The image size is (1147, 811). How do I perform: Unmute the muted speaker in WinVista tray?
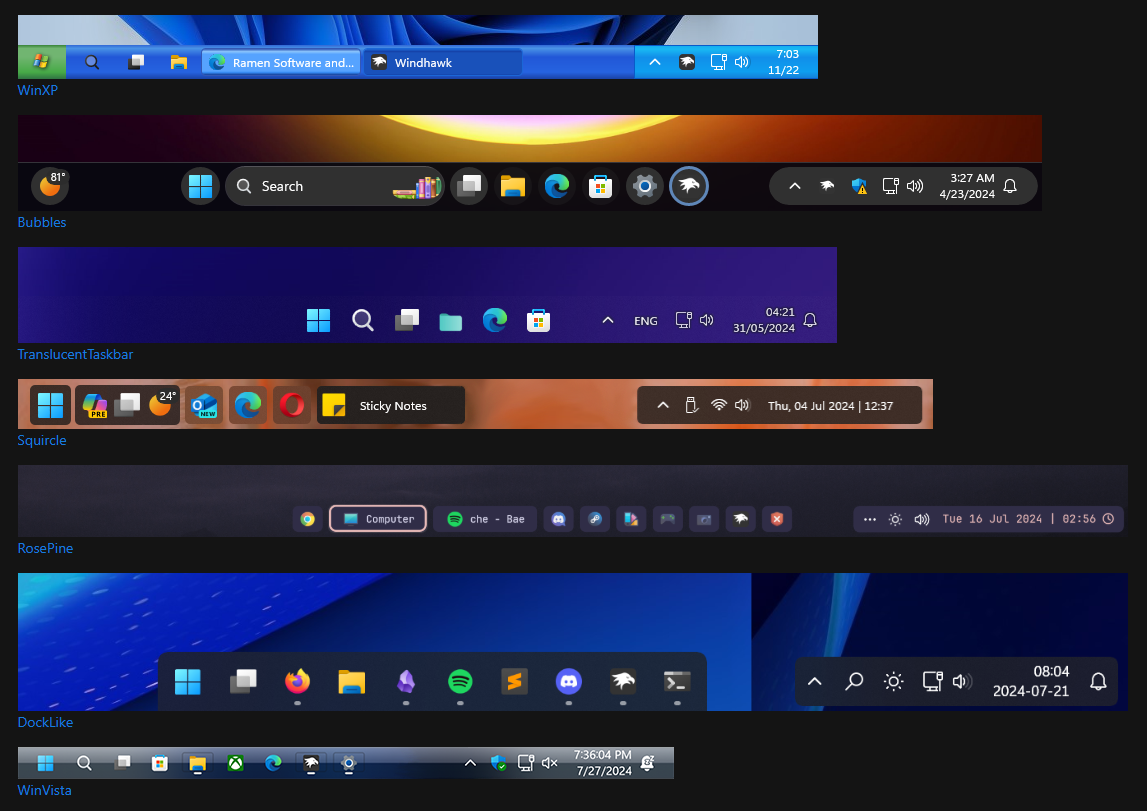(549, 762)
